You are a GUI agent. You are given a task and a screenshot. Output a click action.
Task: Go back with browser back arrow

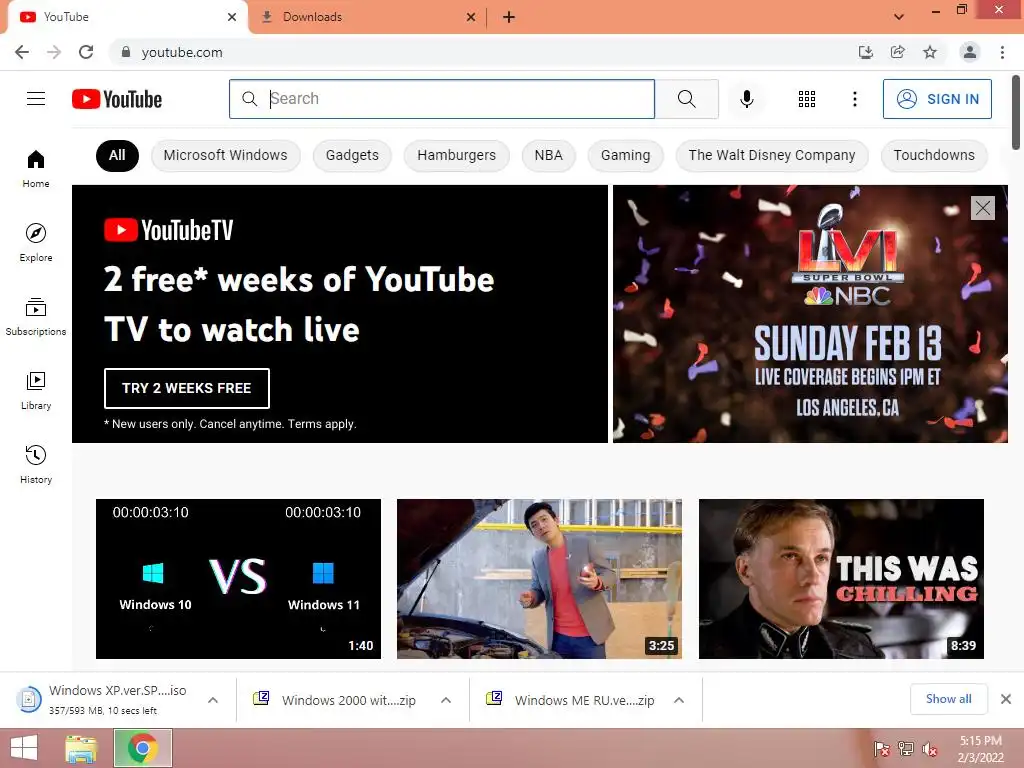(22, 52)
